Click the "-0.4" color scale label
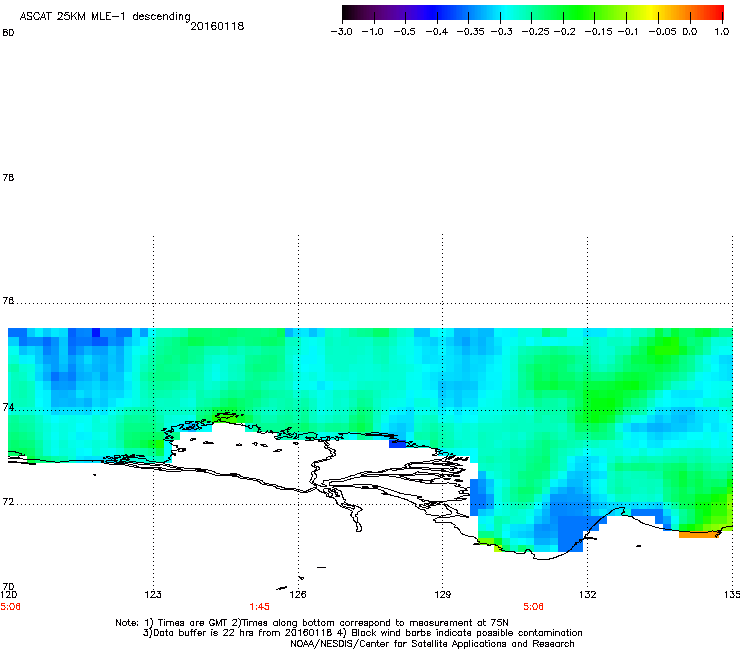This screenshot has height=650, width=740. 437,32
